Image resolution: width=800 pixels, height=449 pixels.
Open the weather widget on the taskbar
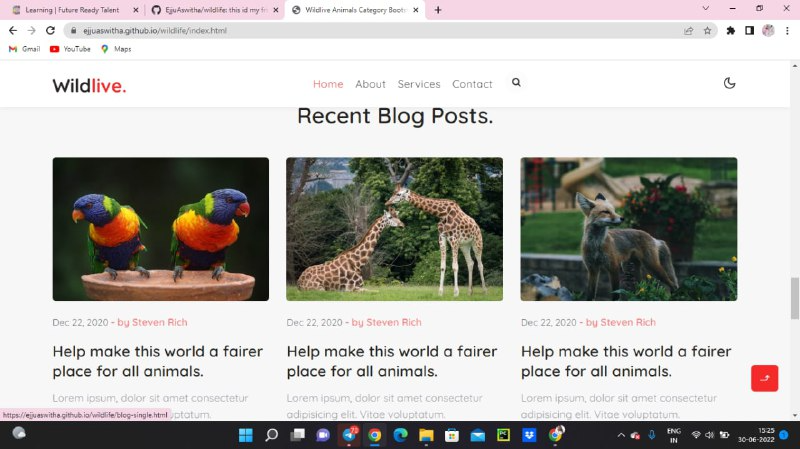[x=19, y=433]
